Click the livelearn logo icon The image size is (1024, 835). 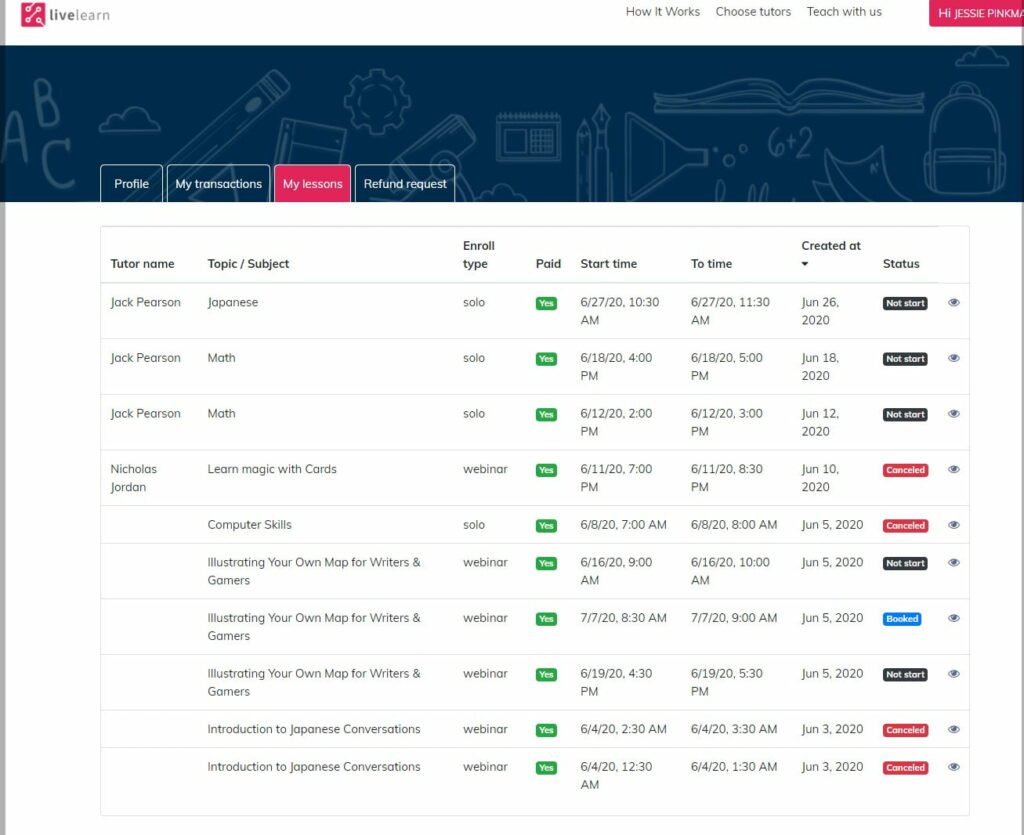[33, 15]
